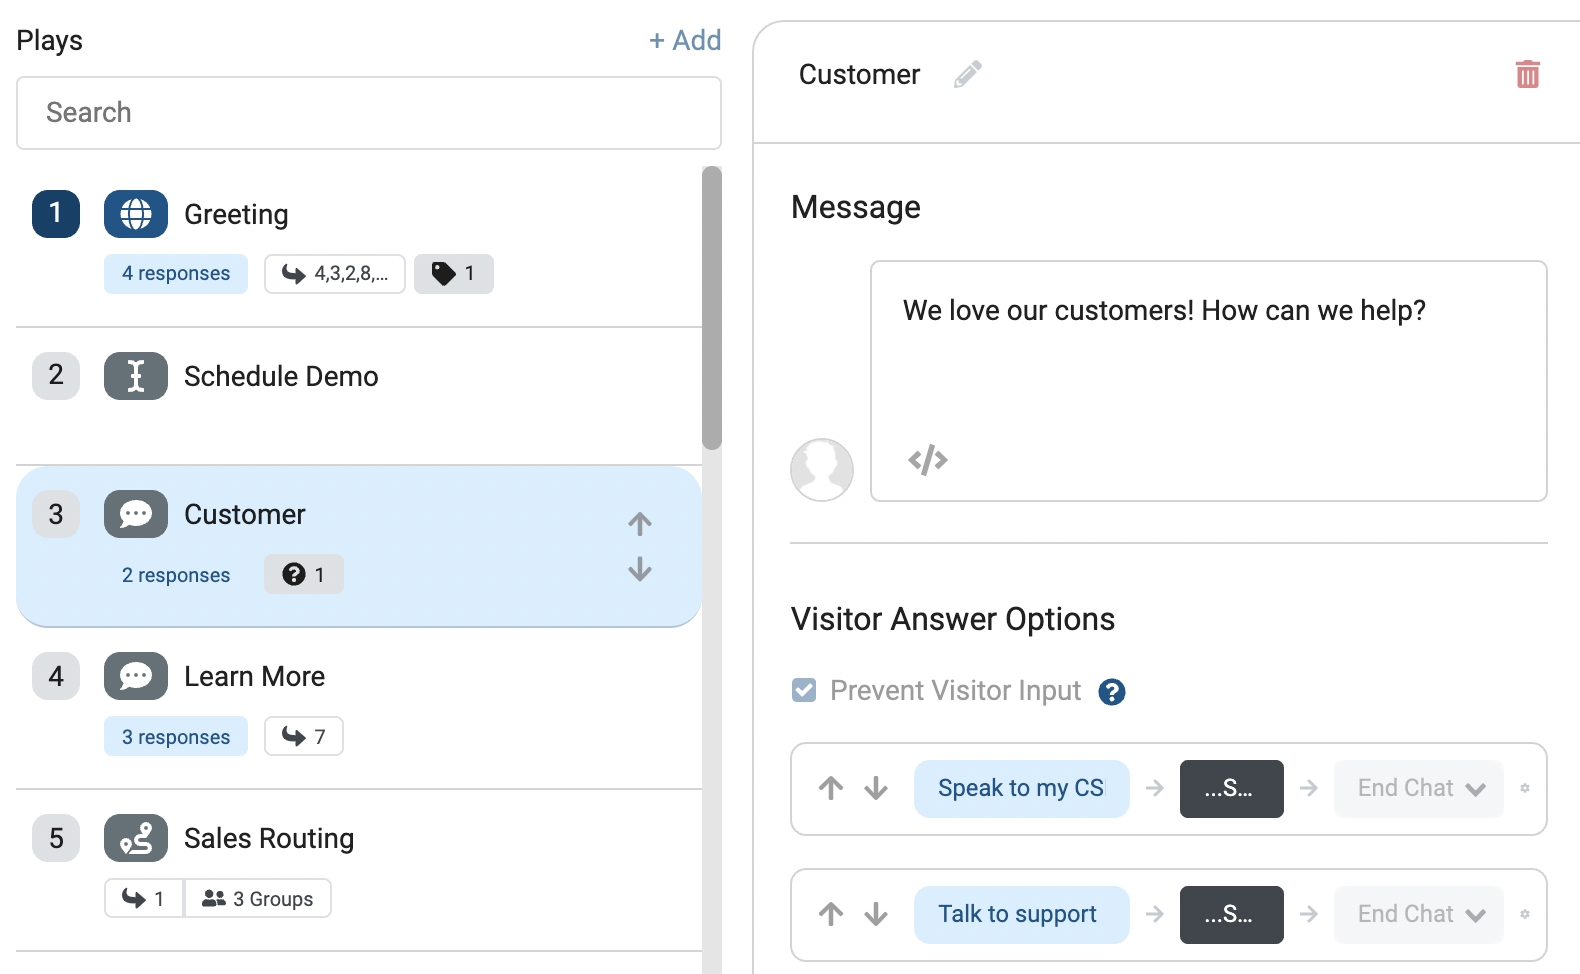This screenshot has width=1580, height=974.
Task: Open Customer's 2 responses link
Action: coord(176,574)
